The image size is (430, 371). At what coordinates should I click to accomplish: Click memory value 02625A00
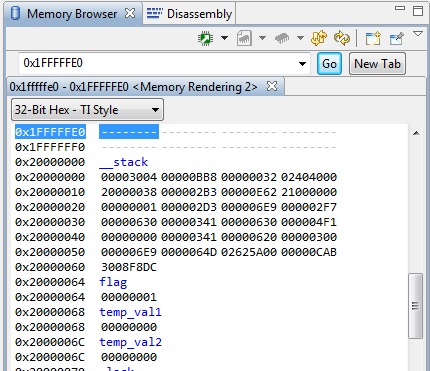[x=249, y=252]
